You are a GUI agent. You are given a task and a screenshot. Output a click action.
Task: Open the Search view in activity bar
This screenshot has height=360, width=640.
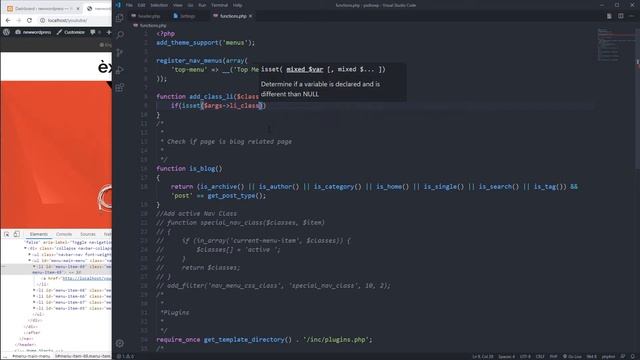(x=120, y=35)
